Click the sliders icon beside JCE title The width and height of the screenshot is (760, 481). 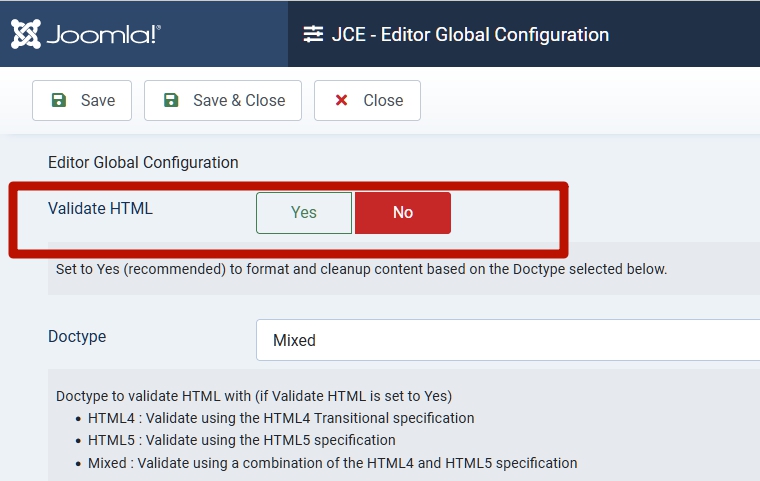(x=312, y=35)
